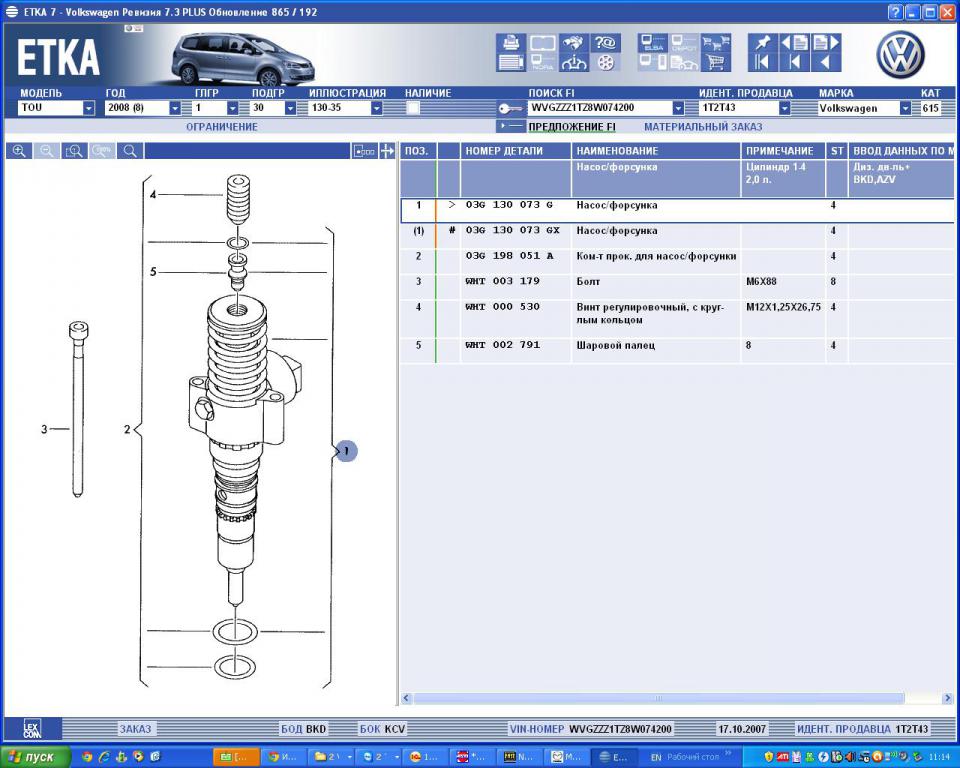Open the ГЛГР dropdown showing 1
The width and height of the screenshot is (960, 768).
(x=233, y=108)
